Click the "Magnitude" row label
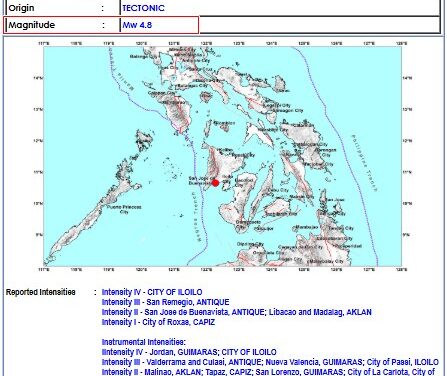 (32, 25)
